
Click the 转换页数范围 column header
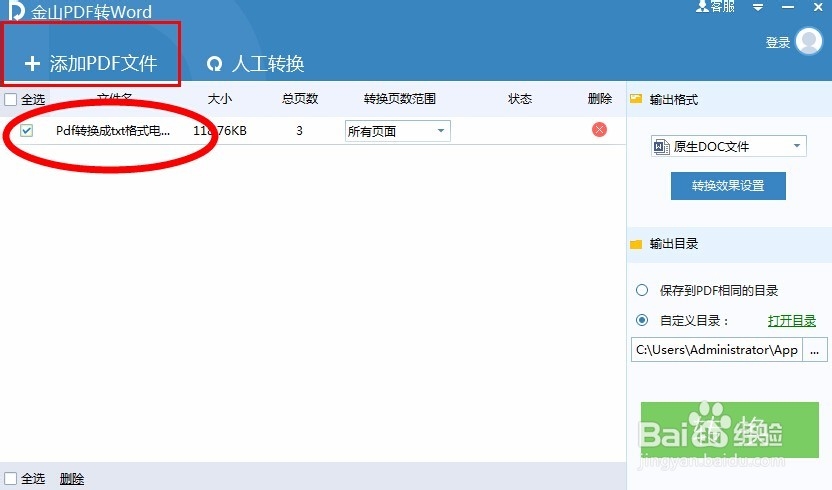point(400,99)
